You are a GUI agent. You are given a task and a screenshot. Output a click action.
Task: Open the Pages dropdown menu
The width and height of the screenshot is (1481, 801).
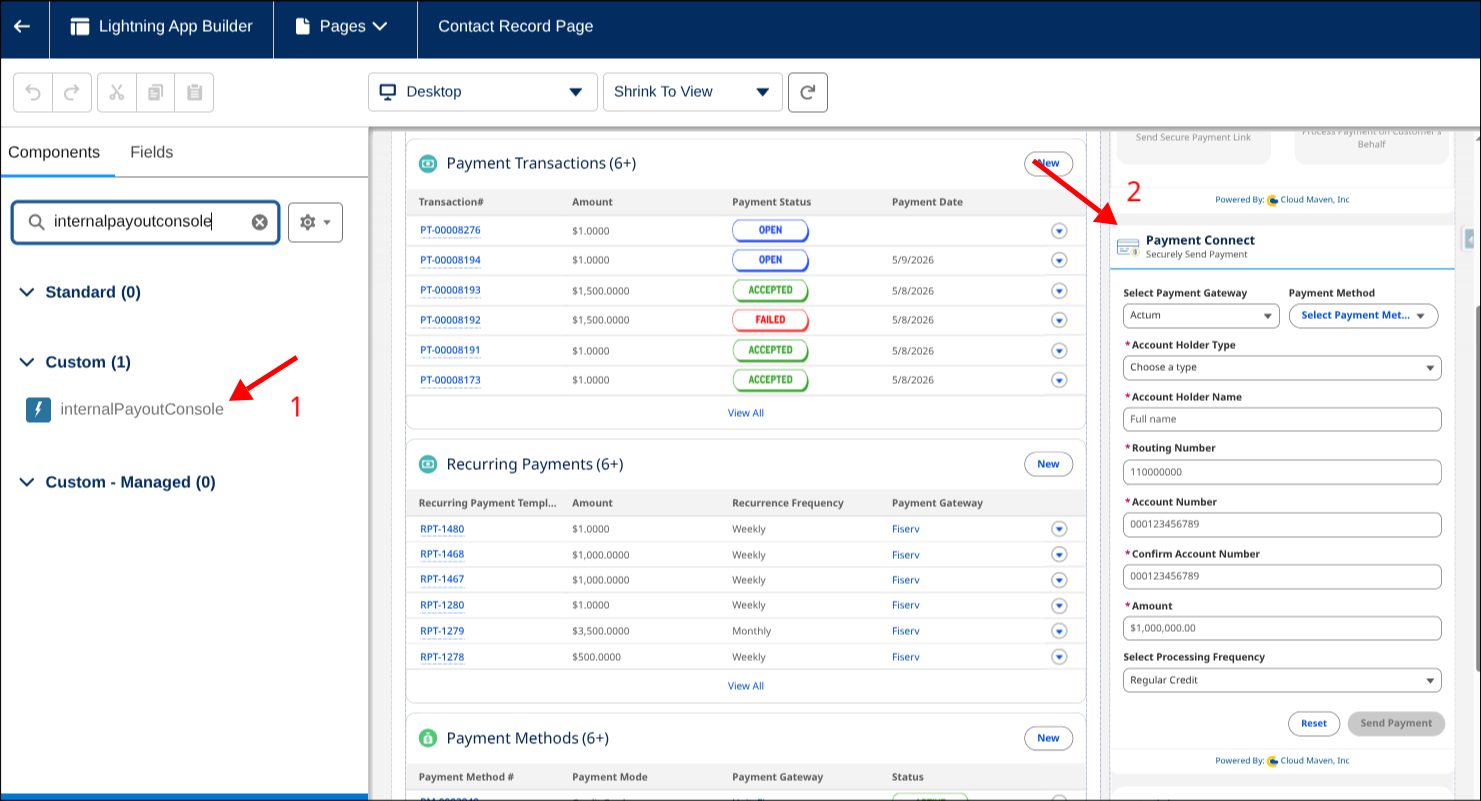(x=342, y=27)
